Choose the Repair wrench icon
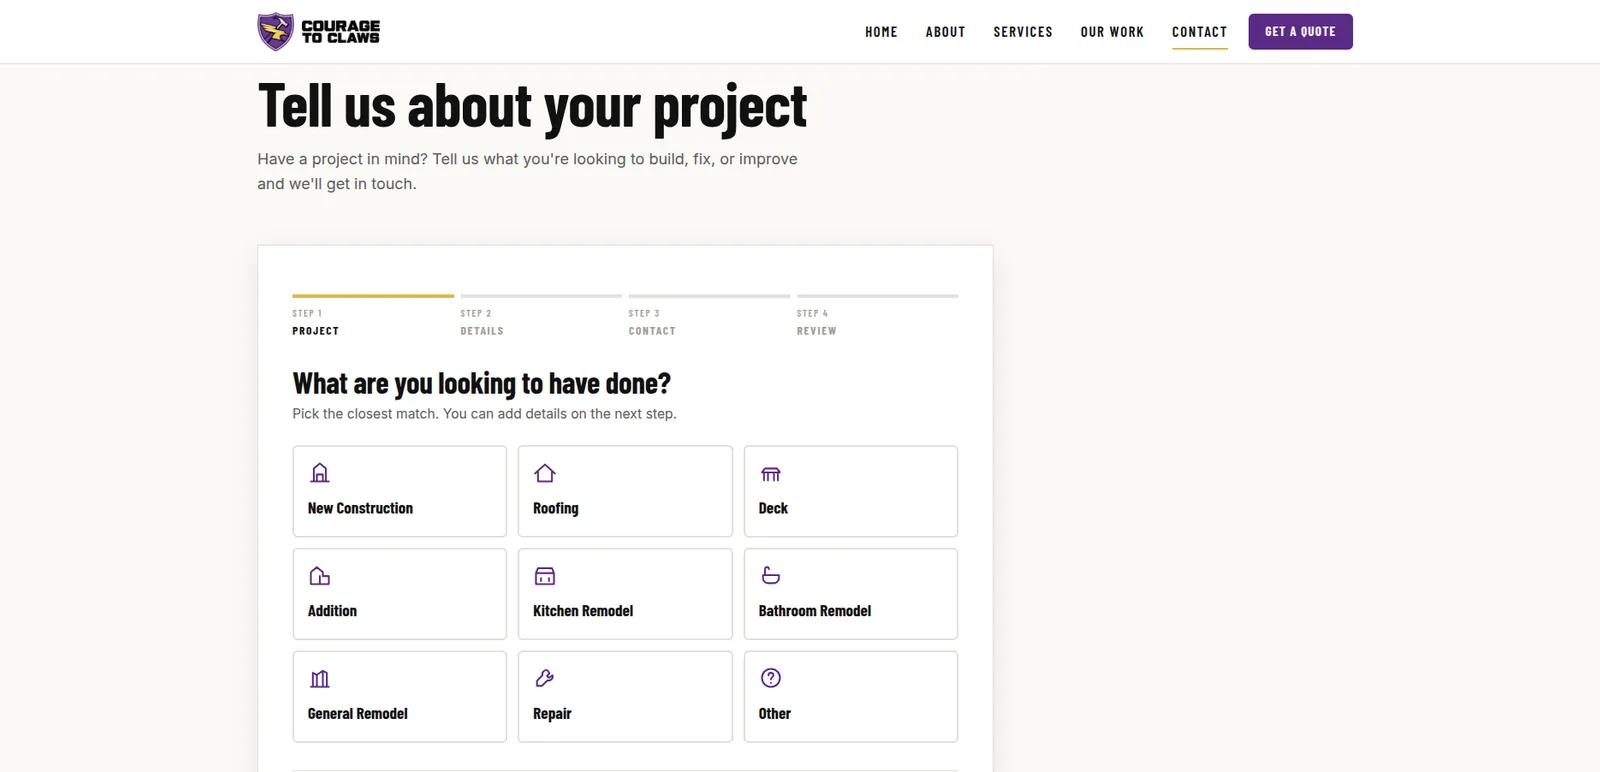 545,679
